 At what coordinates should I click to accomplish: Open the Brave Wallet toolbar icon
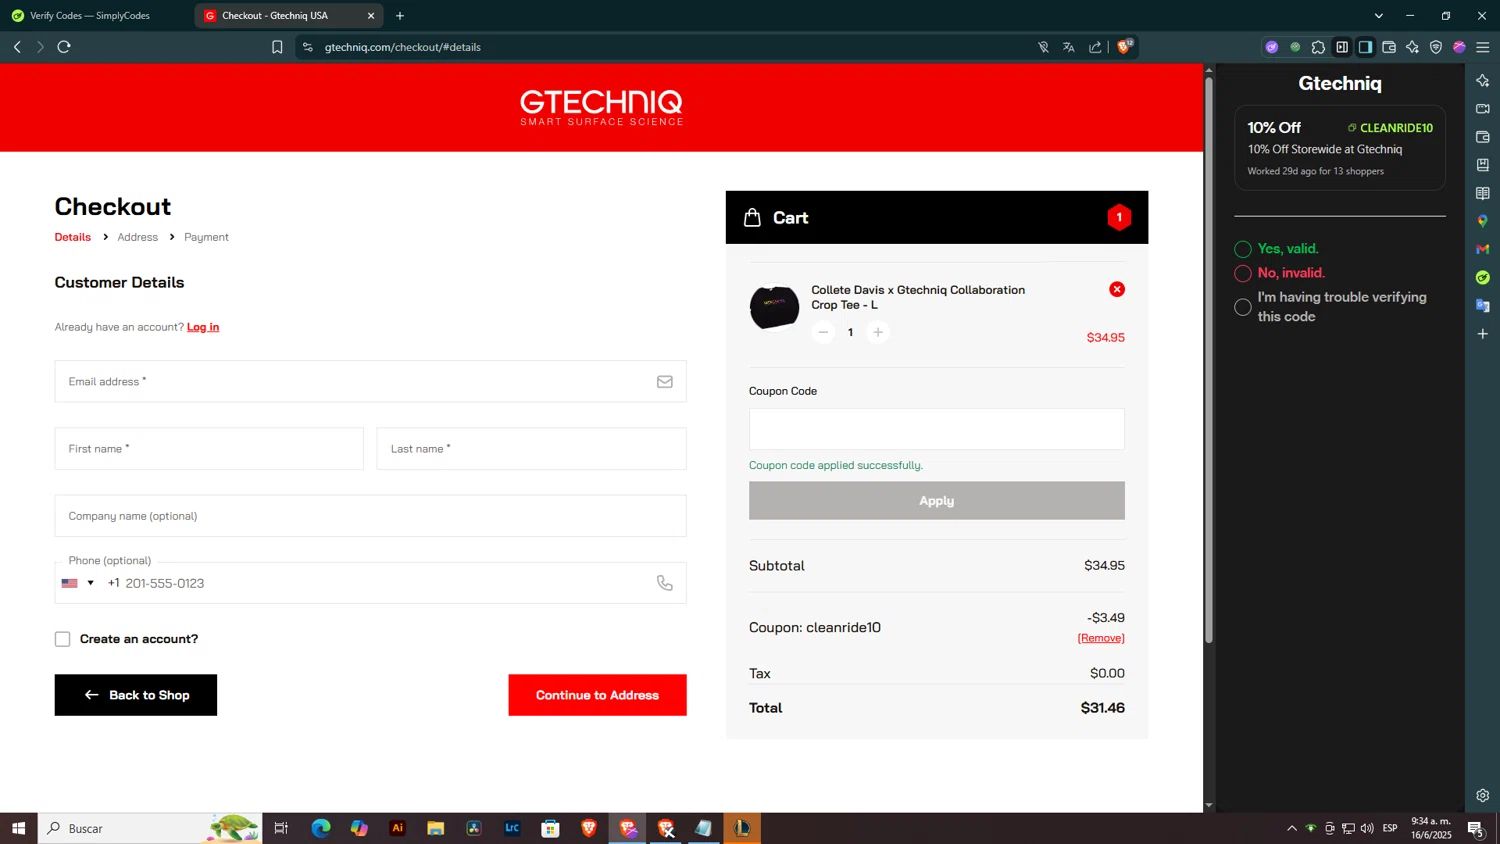click(1389, 47)
